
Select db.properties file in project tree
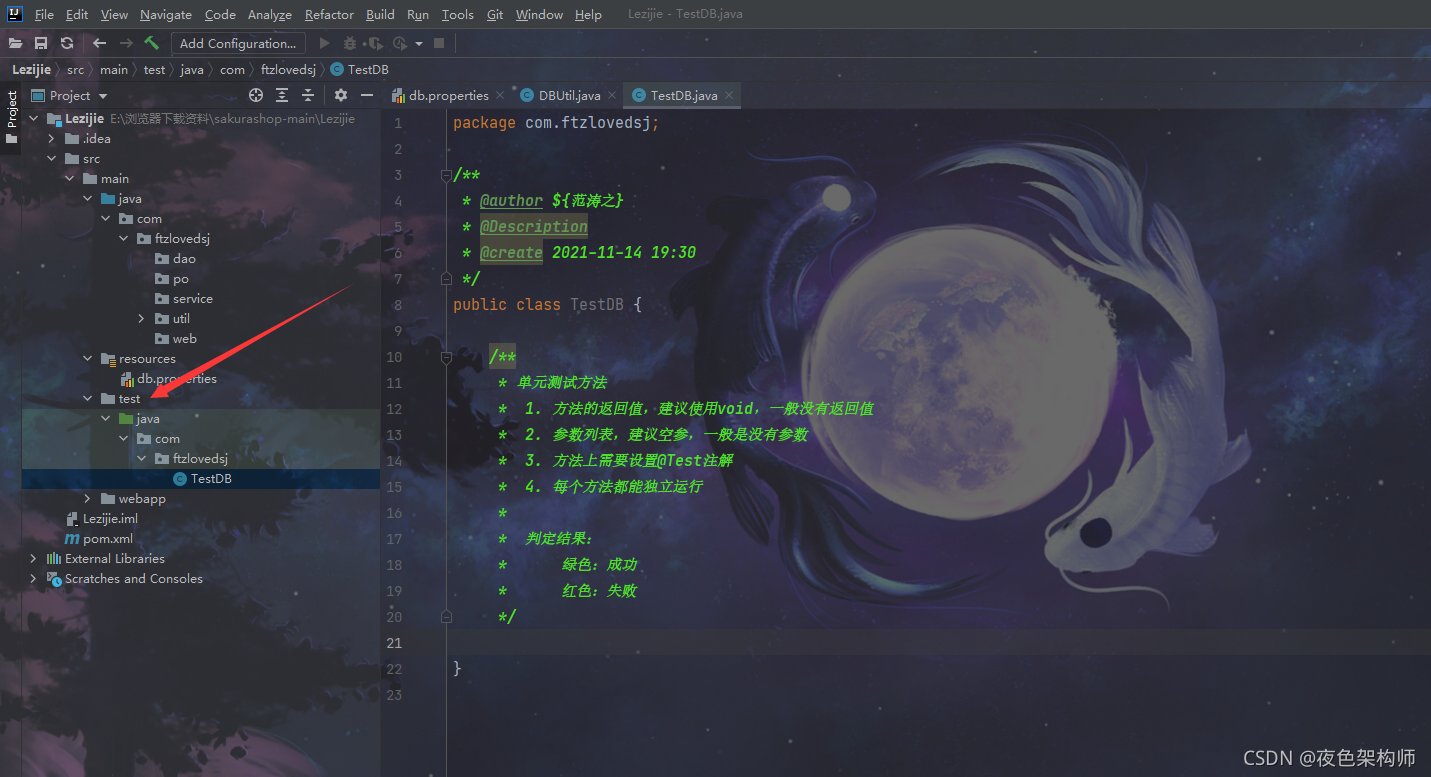point(177,378)
